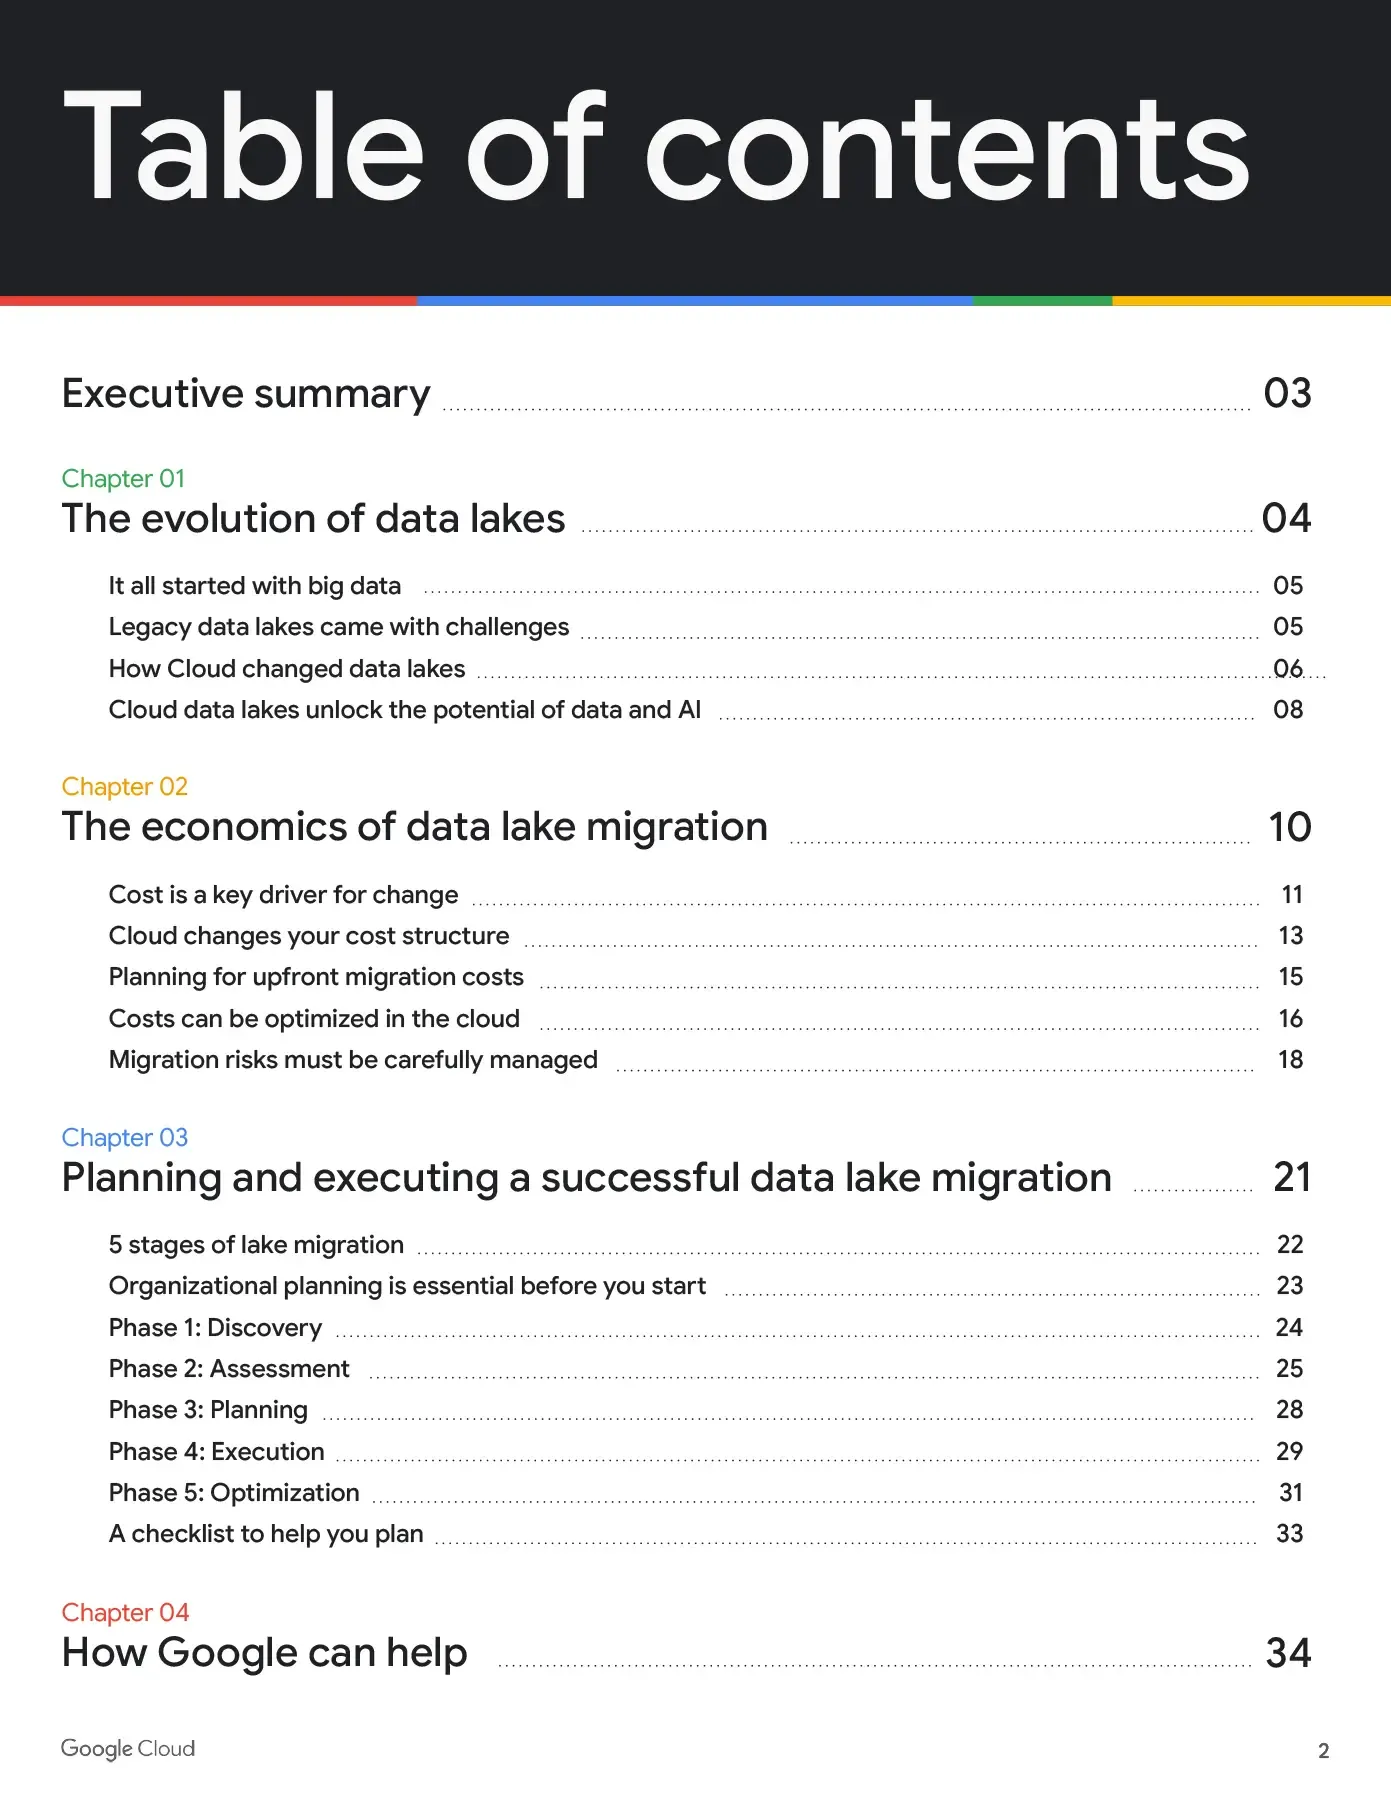Go to Cost is a key driver section
Image resolution: width=1391 pixels, height=1800 pixels.
[283, 895]
